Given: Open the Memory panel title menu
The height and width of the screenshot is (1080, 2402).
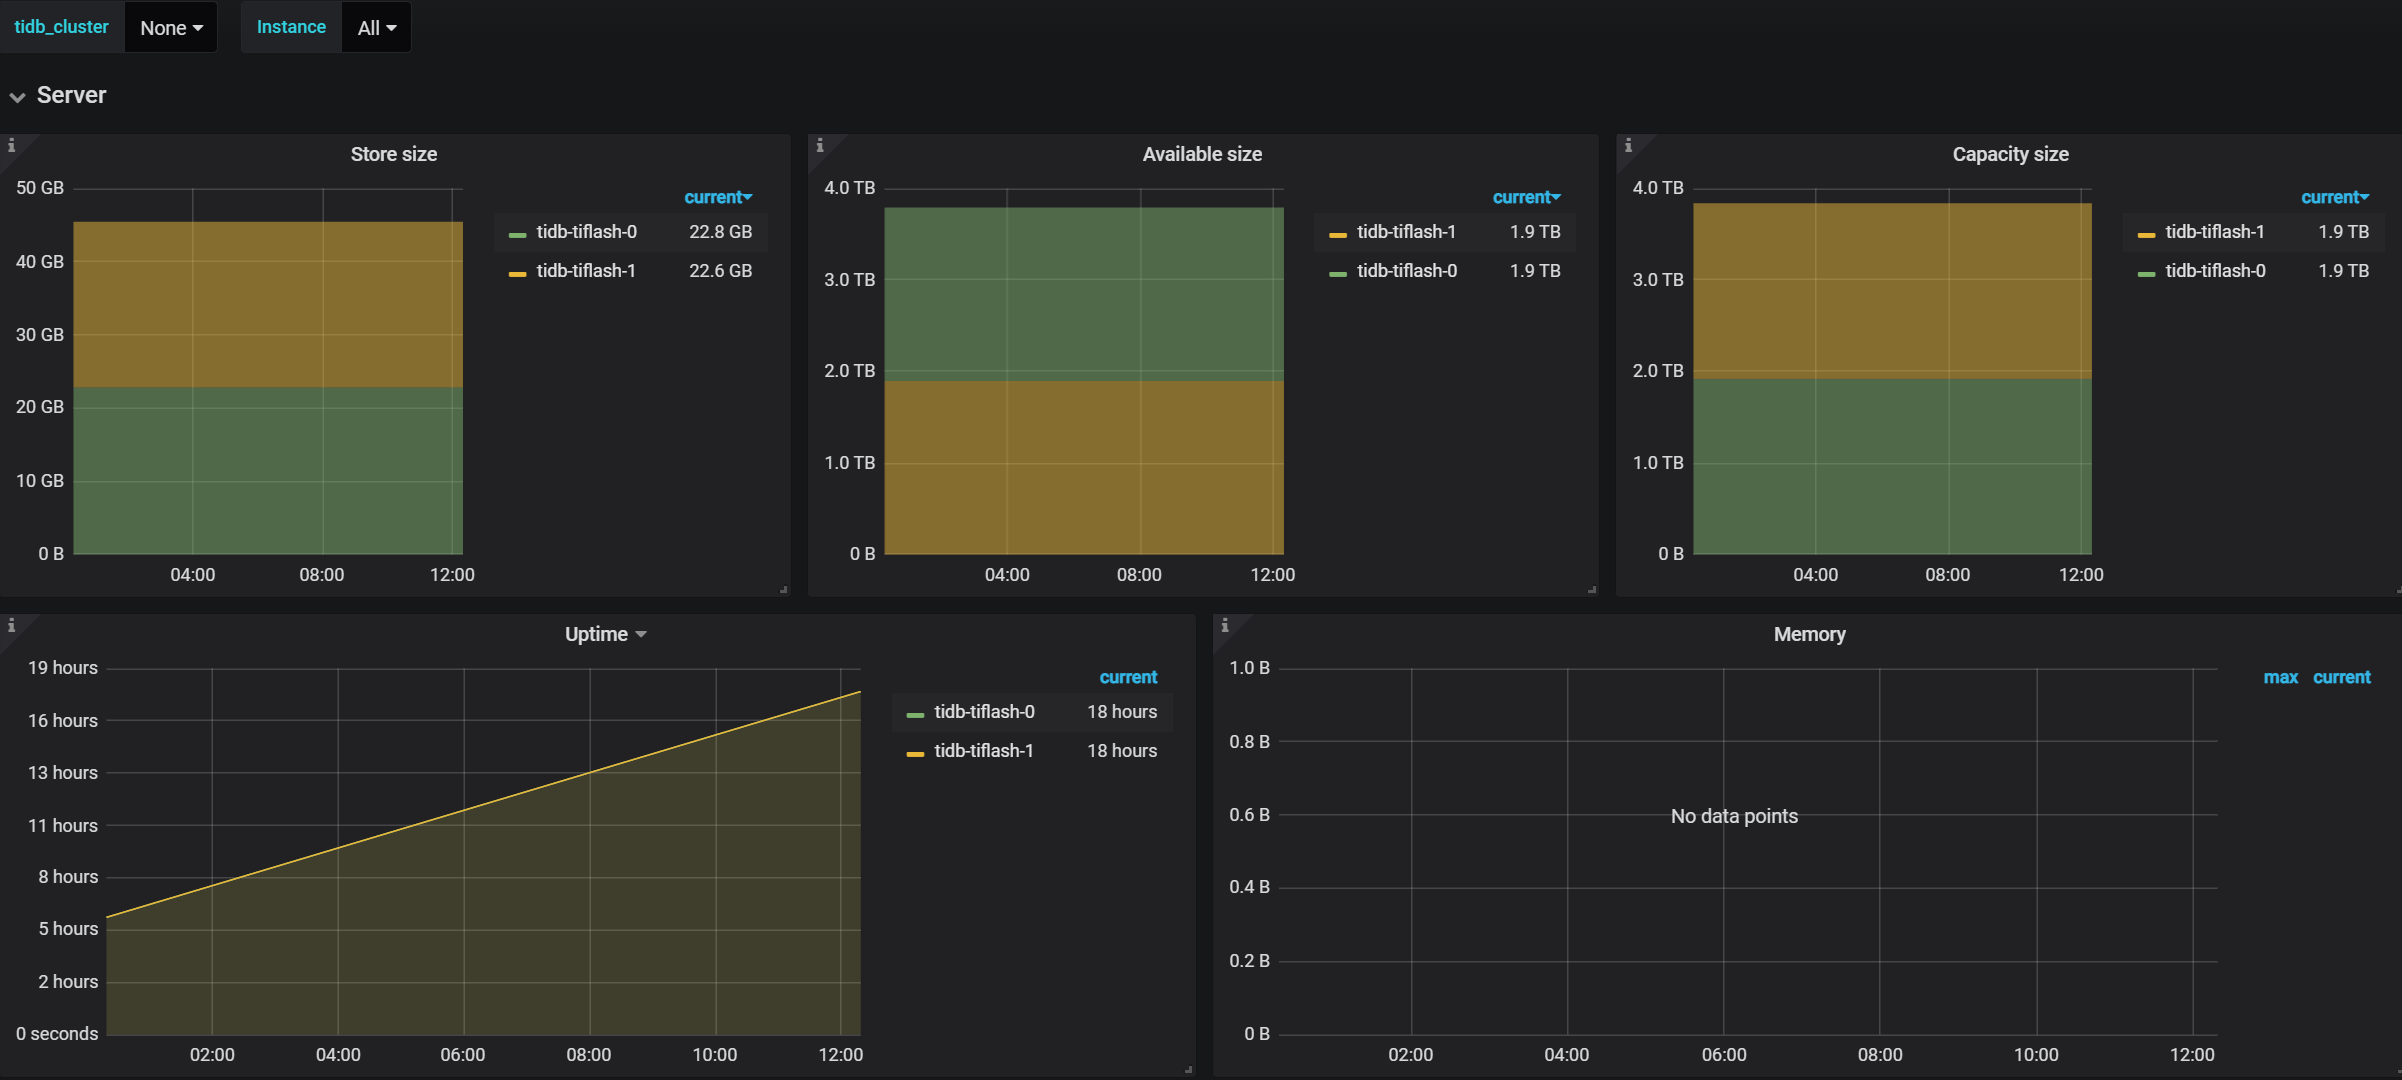Looking at the screenshot, I should point(1808,634).
